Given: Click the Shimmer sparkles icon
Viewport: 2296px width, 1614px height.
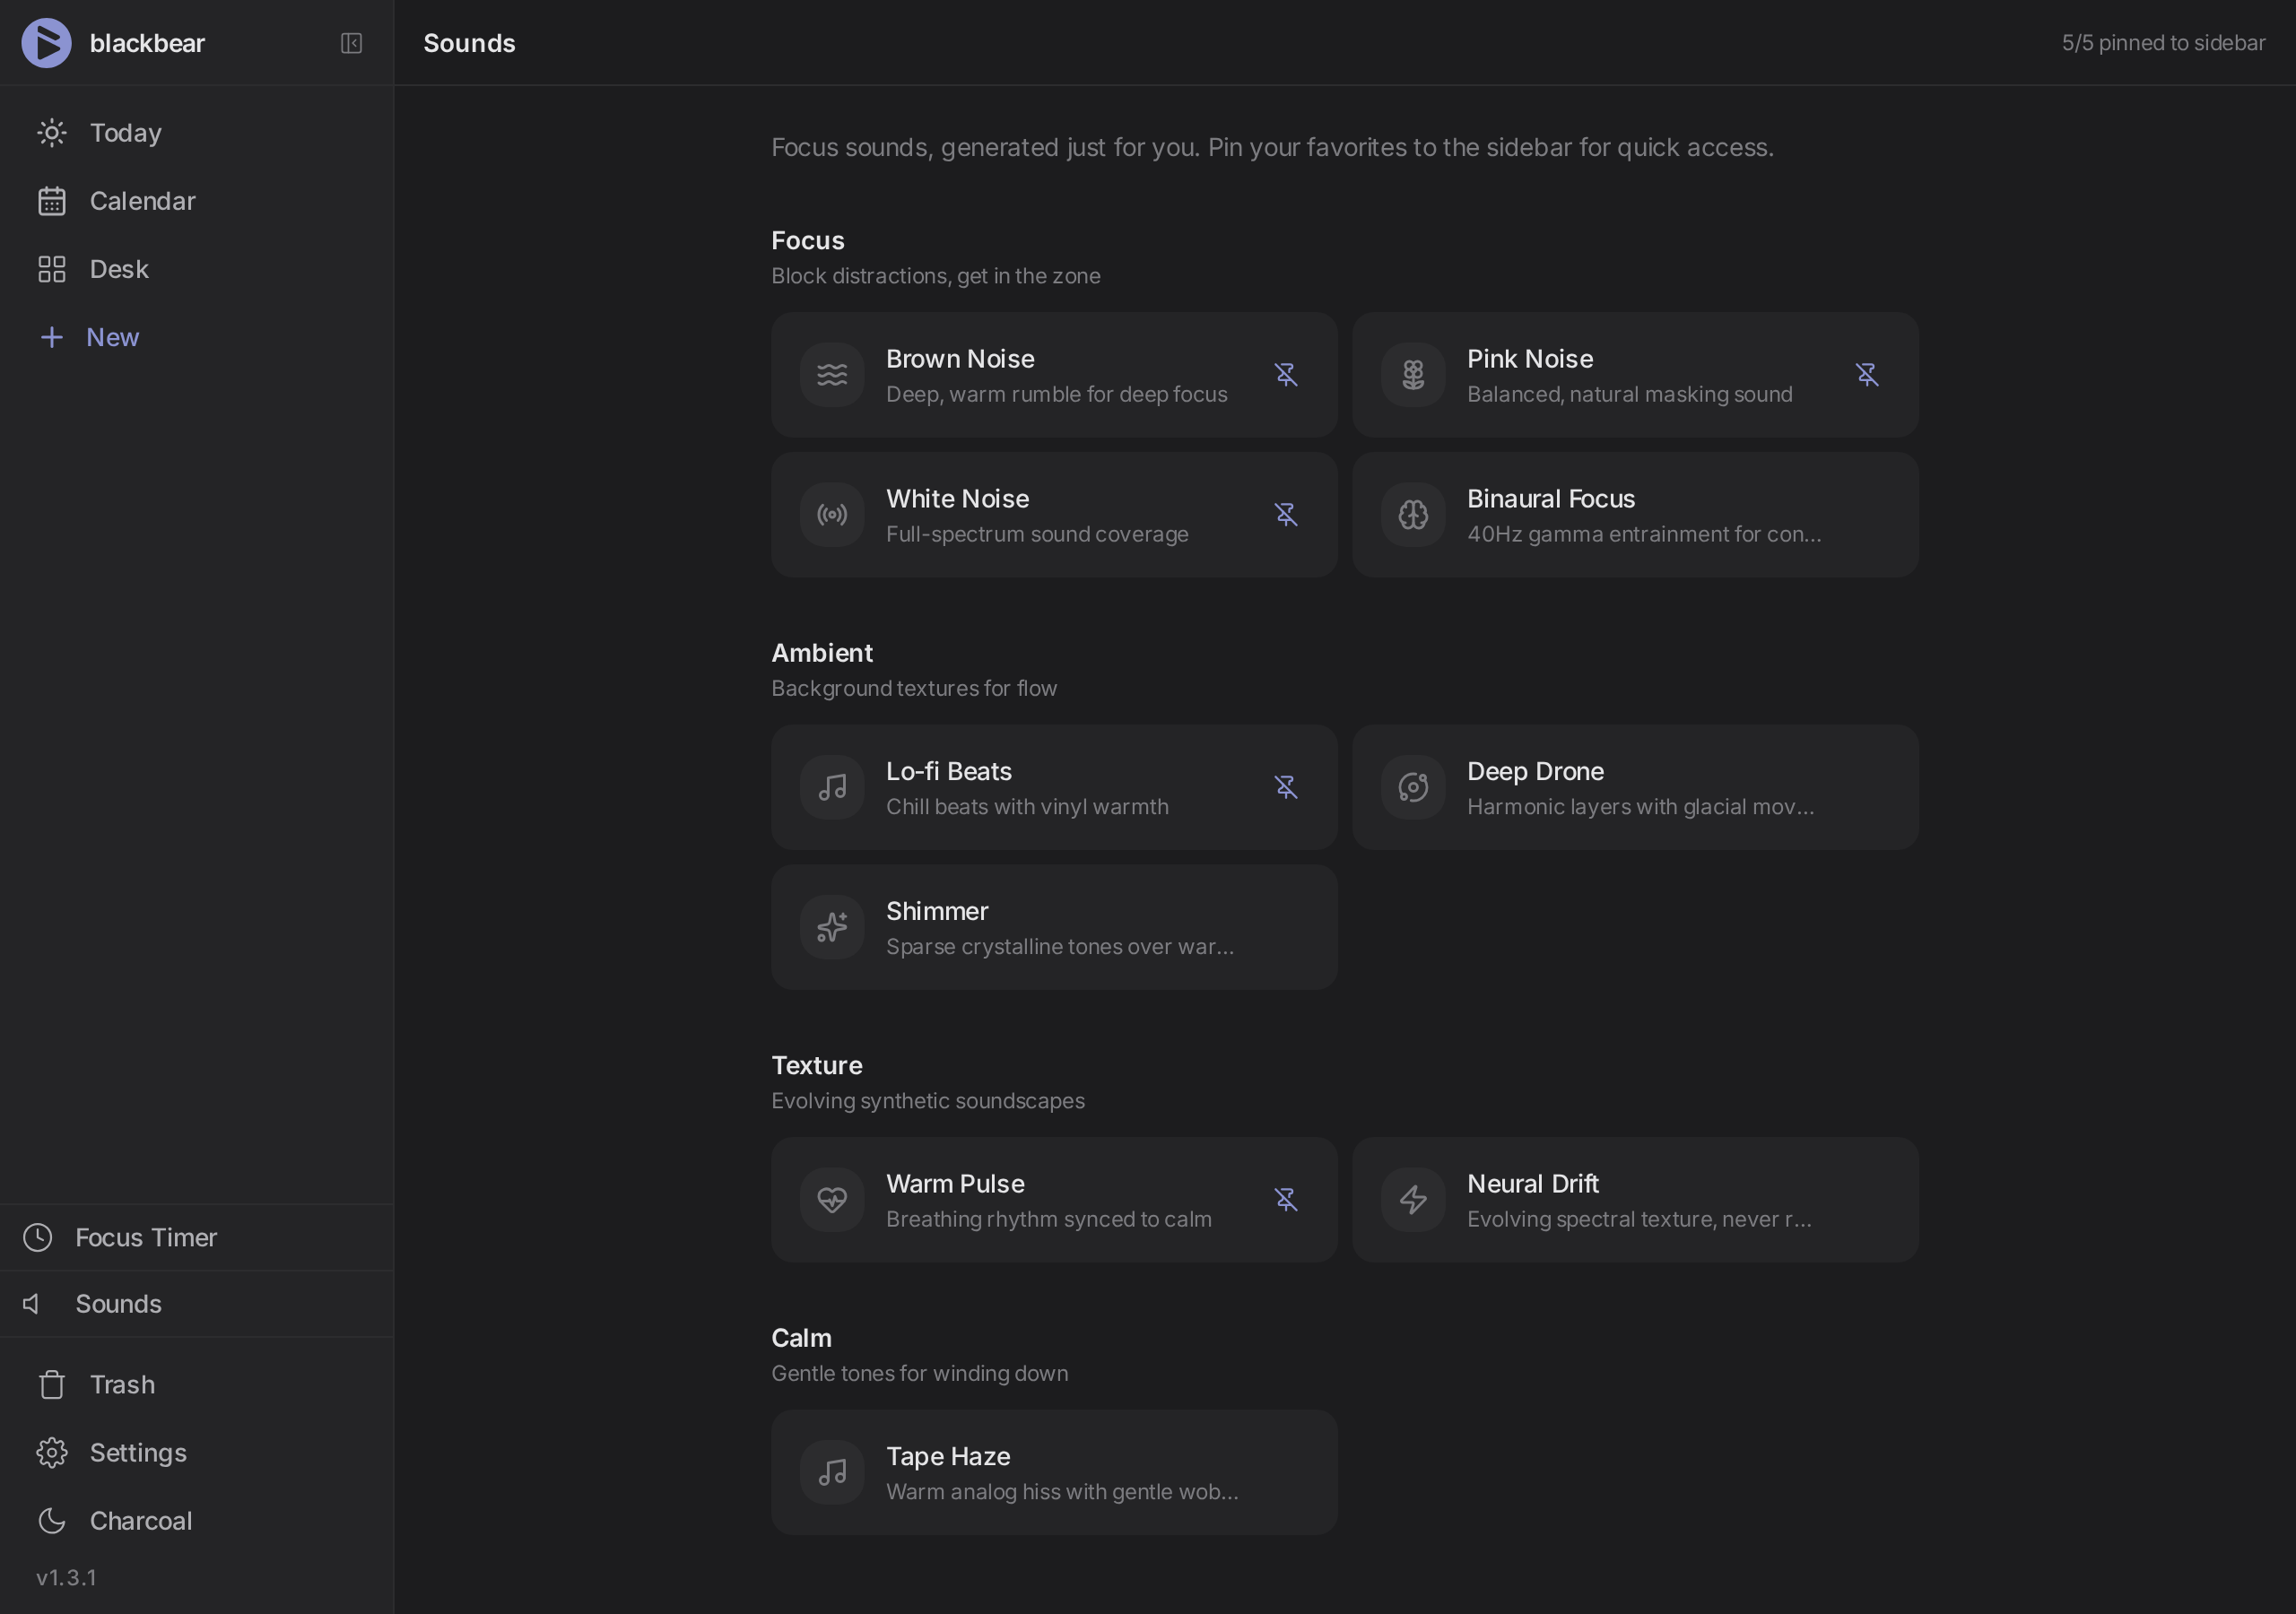Looking at the screenshot, I should 831,927.
